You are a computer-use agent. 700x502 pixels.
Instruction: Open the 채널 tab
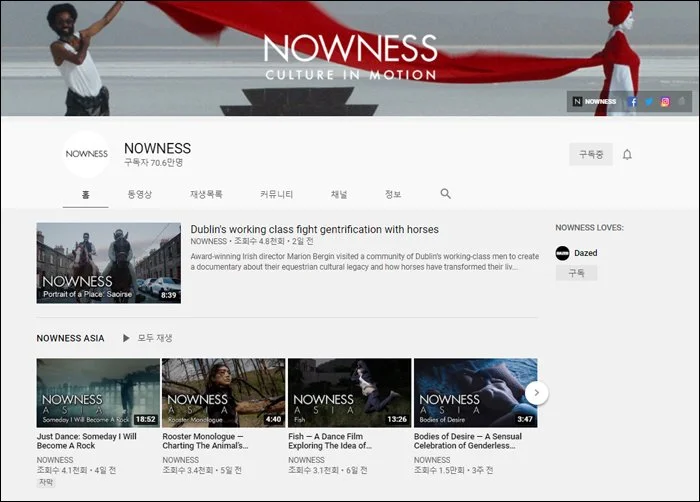[339, 194]
